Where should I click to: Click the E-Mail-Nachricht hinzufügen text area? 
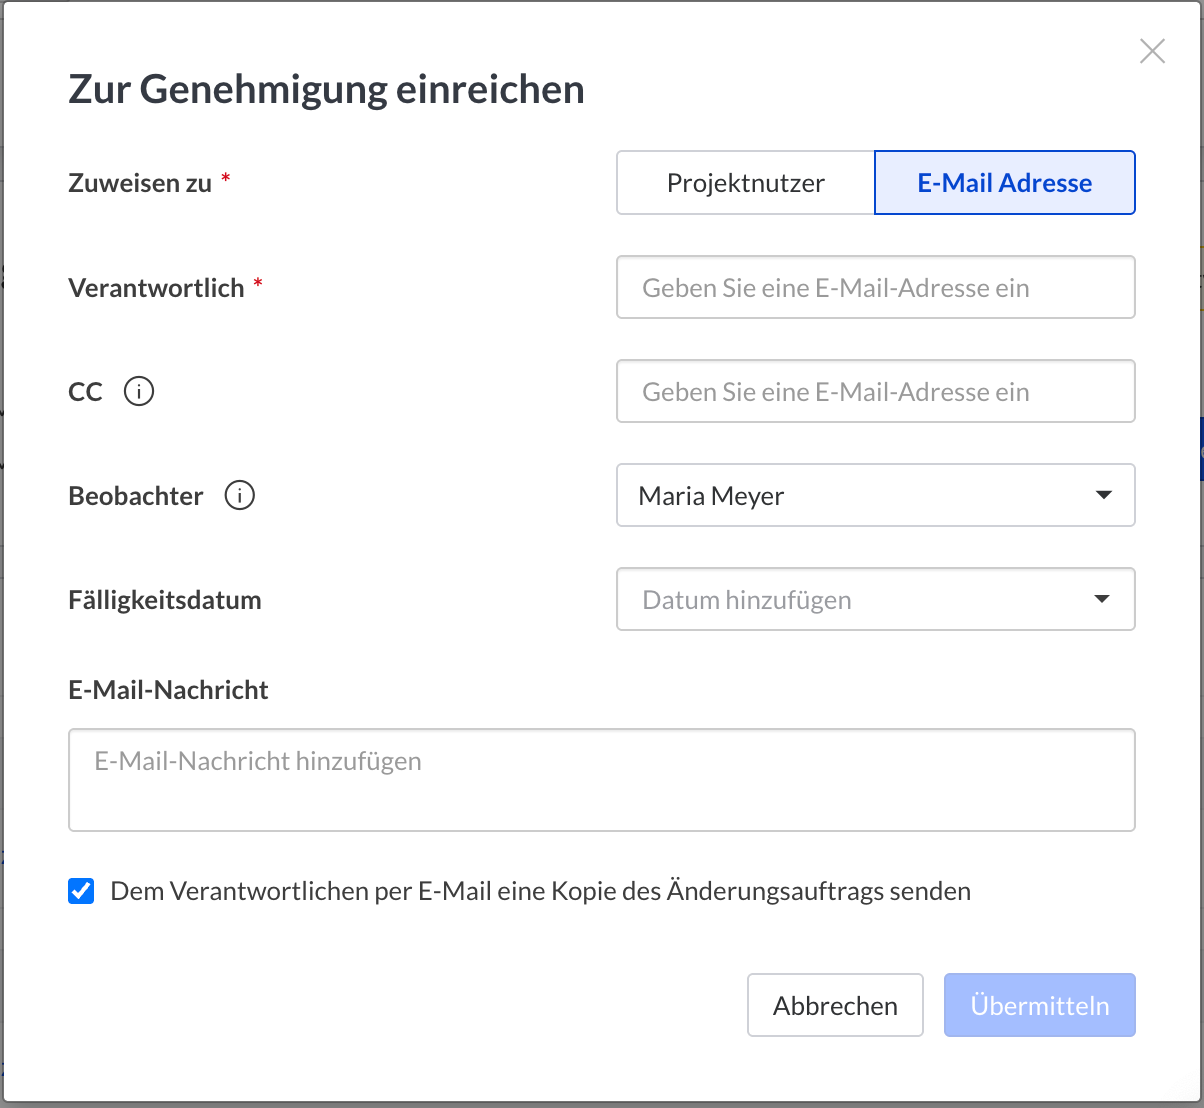(x=601, y=780)
